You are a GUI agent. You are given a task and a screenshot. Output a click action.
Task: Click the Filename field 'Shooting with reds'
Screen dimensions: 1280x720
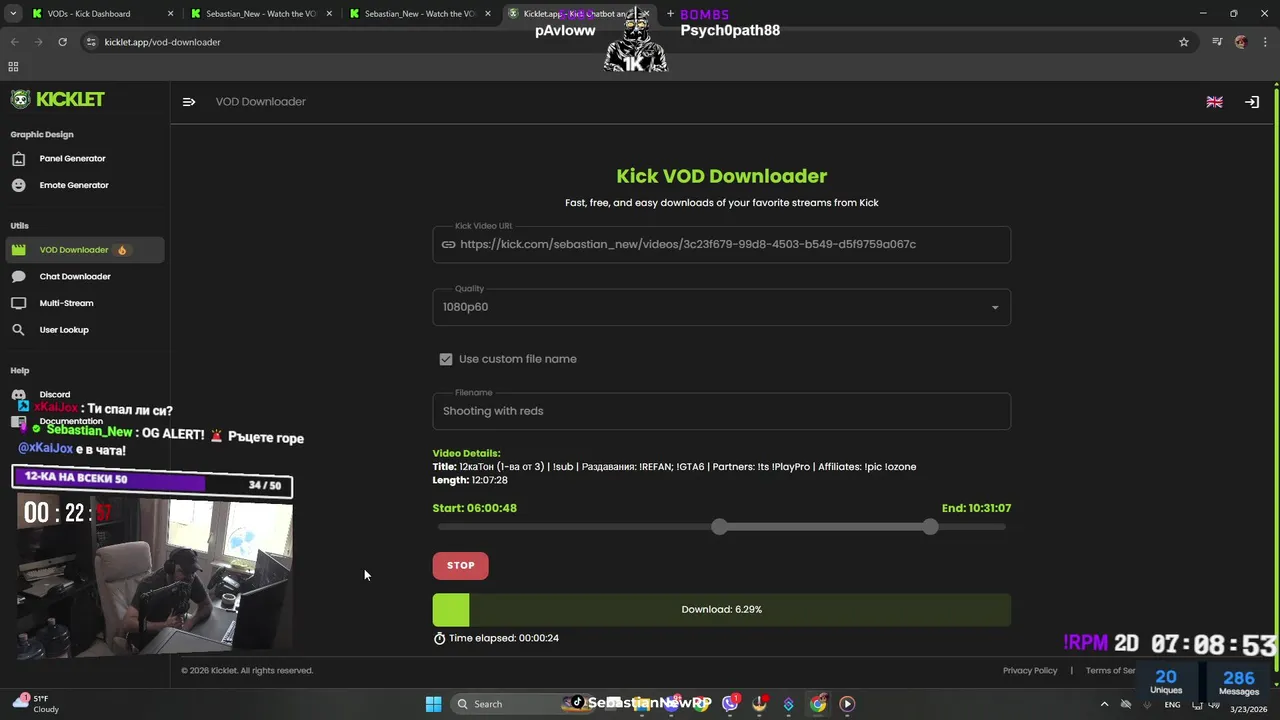721,411
